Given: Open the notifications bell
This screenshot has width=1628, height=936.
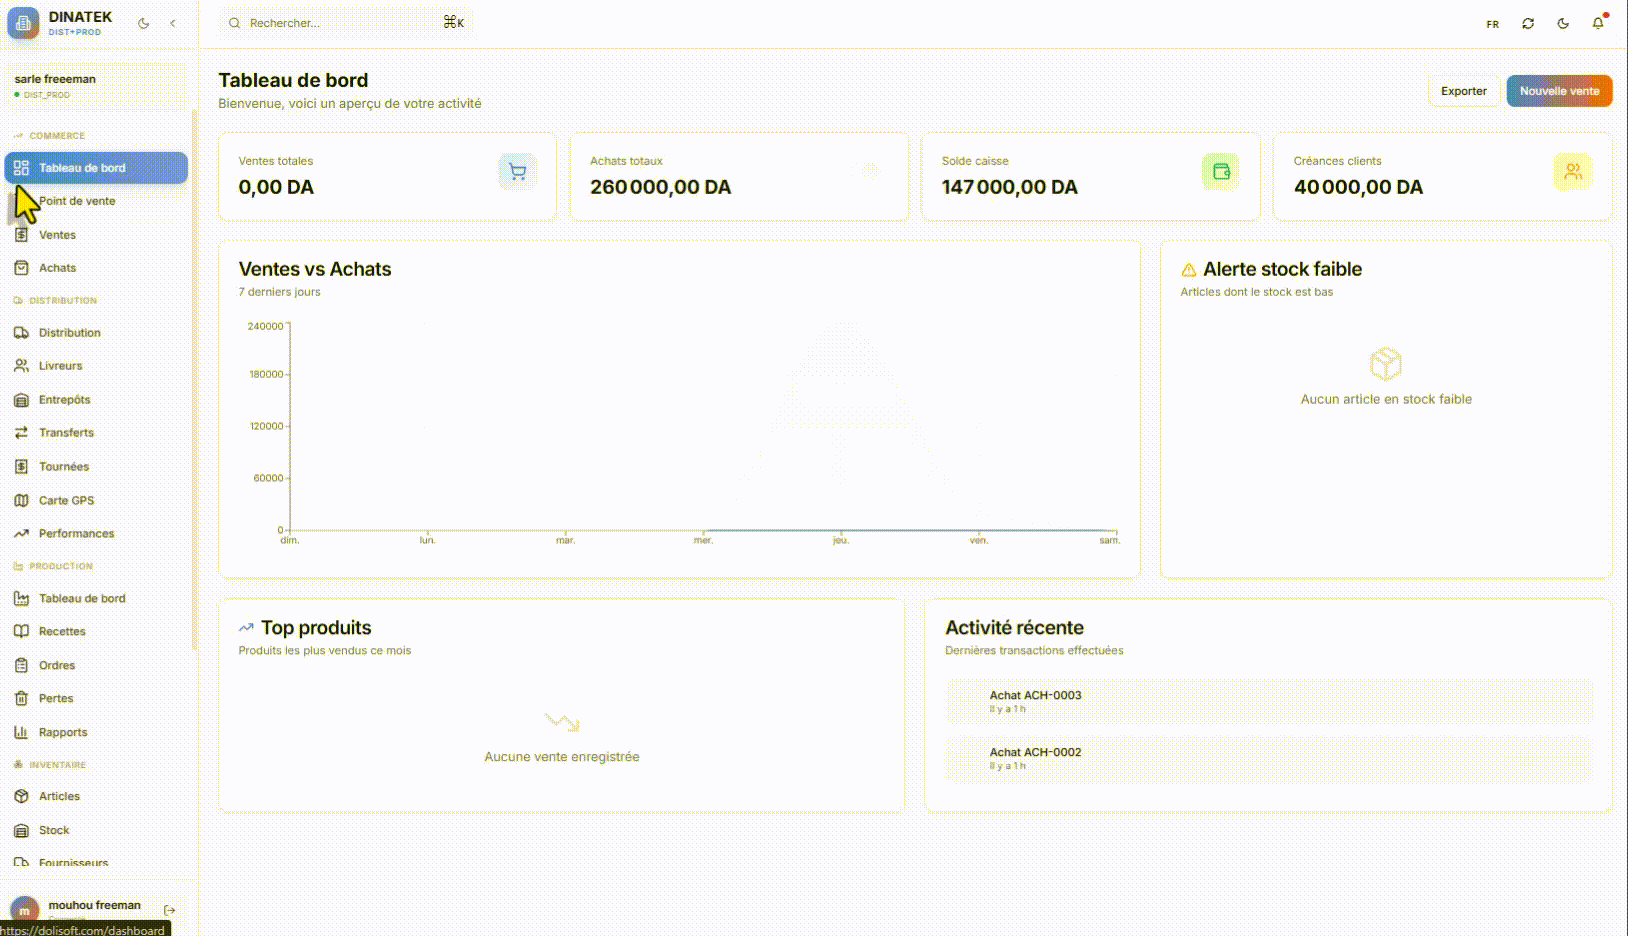Looking at the screenshot, I should point(1597,23).
